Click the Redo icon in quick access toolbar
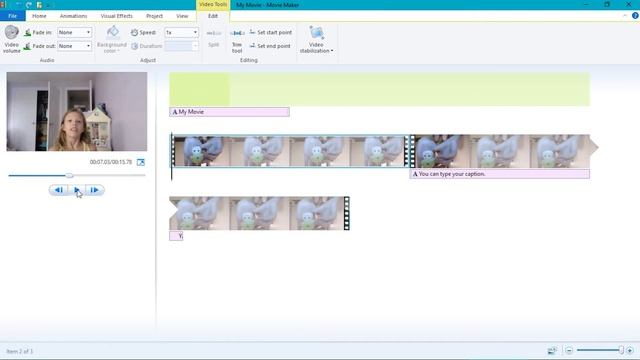The height and width of the screenshot is (360, 640). (x=29, y=5)
